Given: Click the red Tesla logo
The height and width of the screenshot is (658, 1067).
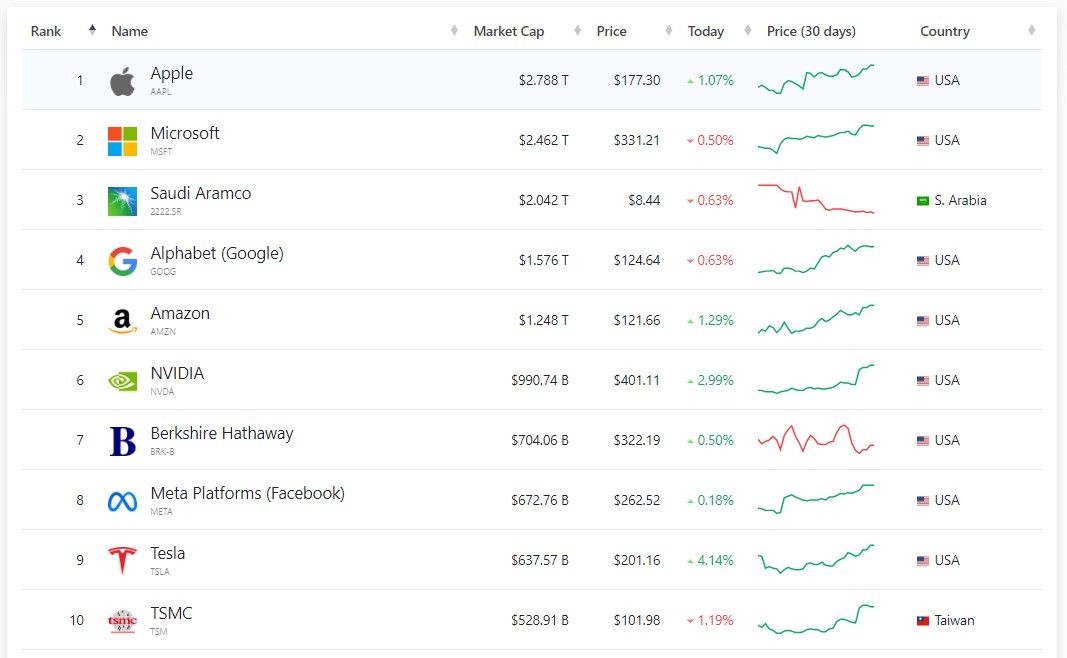Looking at the screenshot, I should (122, 561).
